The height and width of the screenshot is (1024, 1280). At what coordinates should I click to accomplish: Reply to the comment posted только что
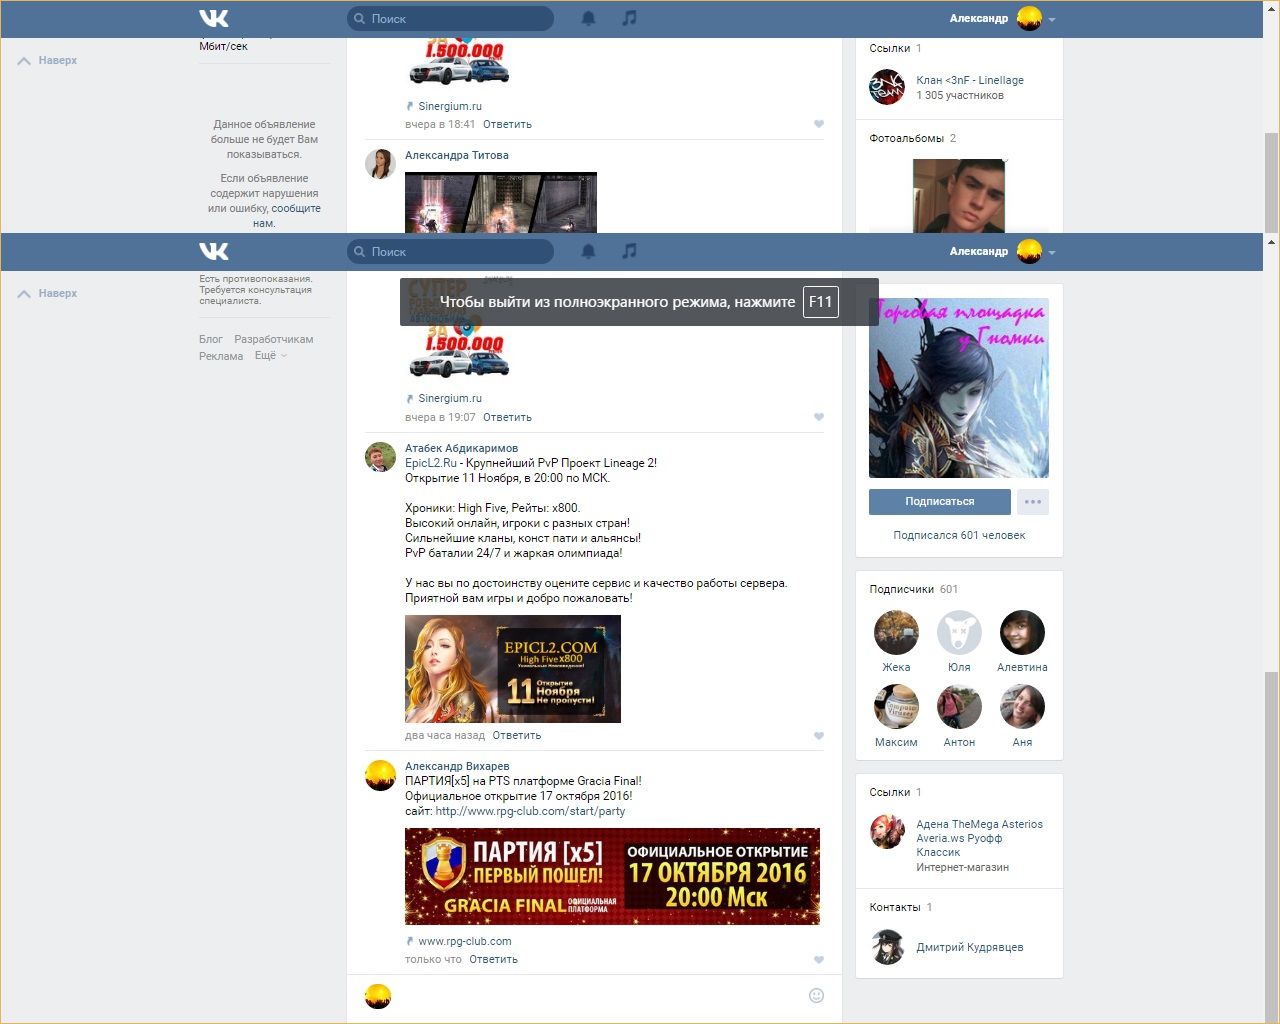point(494,959)
